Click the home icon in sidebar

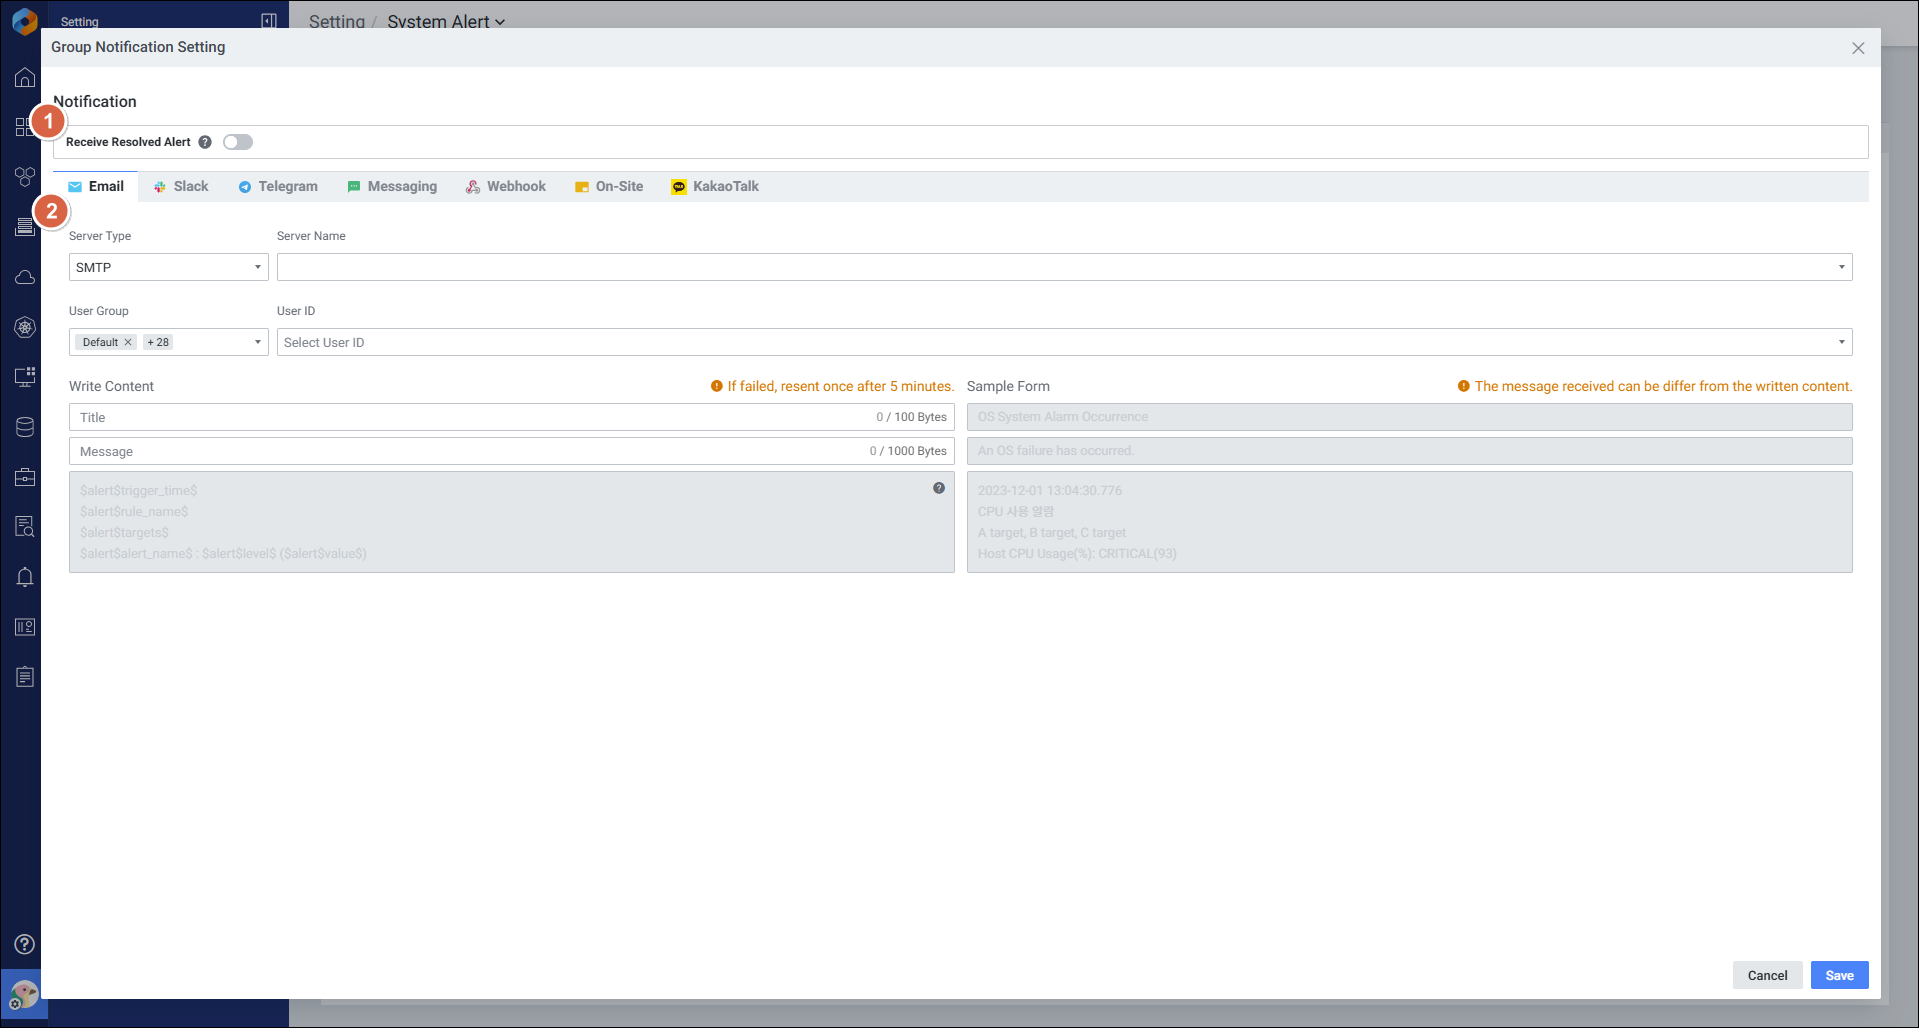[x=25, y=78]
